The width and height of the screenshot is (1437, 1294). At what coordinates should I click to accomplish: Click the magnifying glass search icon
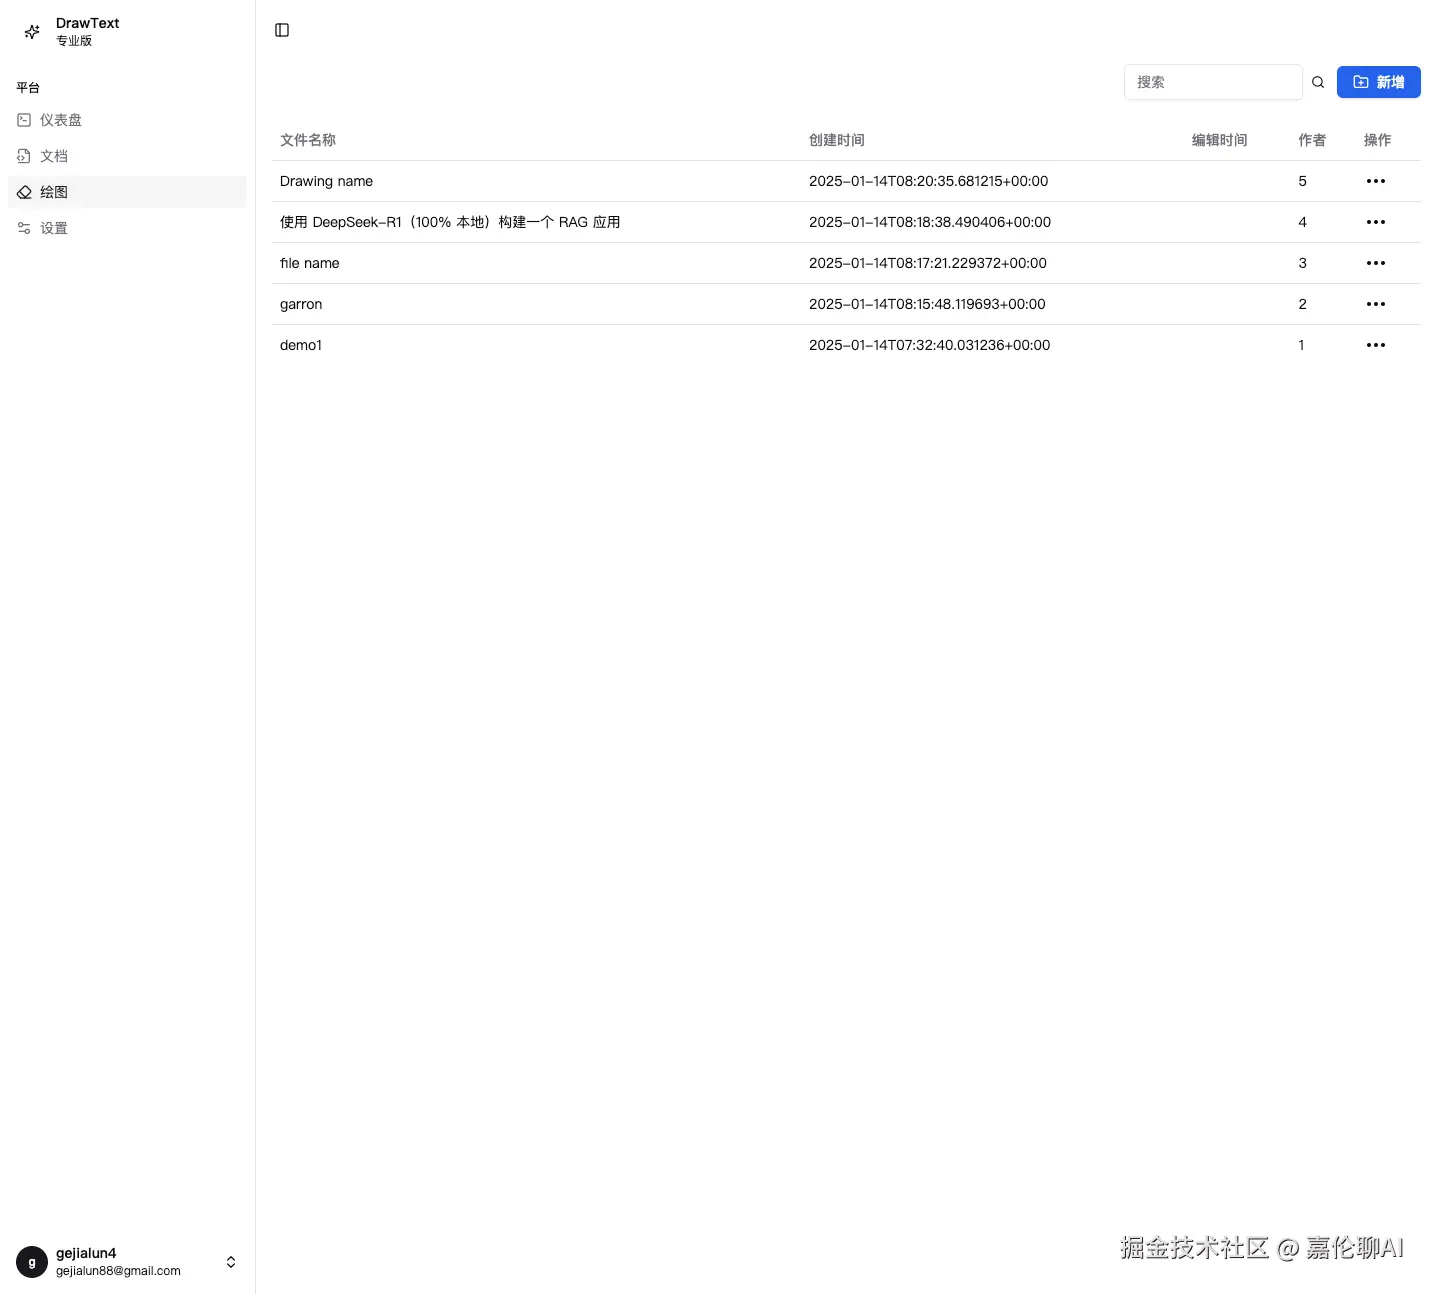tap(1318, 81)
